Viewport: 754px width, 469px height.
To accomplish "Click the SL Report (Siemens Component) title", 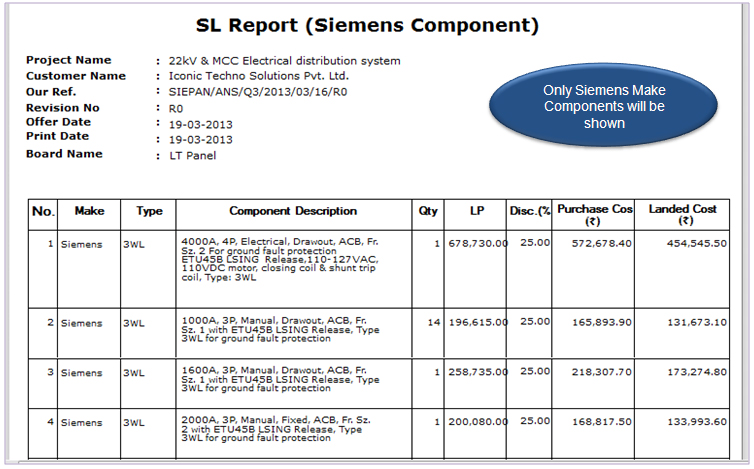I will (367, 25).
